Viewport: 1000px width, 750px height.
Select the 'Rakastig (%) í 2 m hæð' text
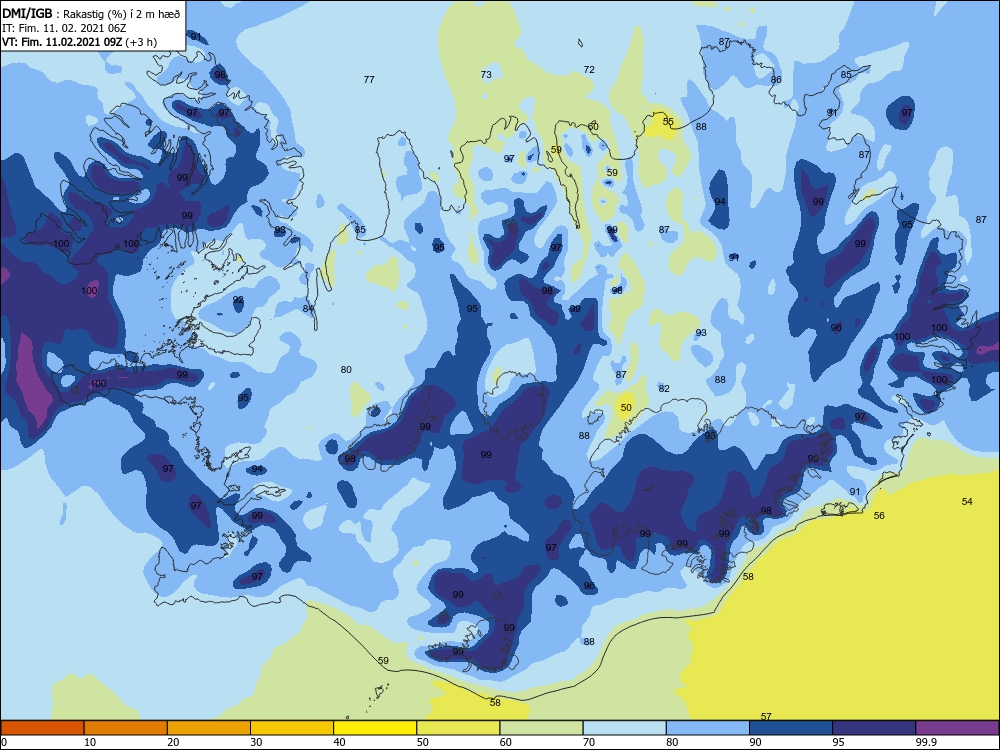click(121, 14)
